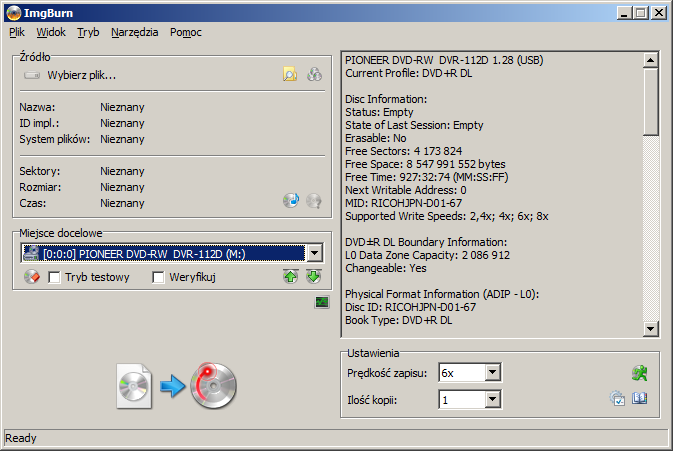Click the recent files disc icon
The height and width of the screenshot is (451, 673).
[314, 75]
